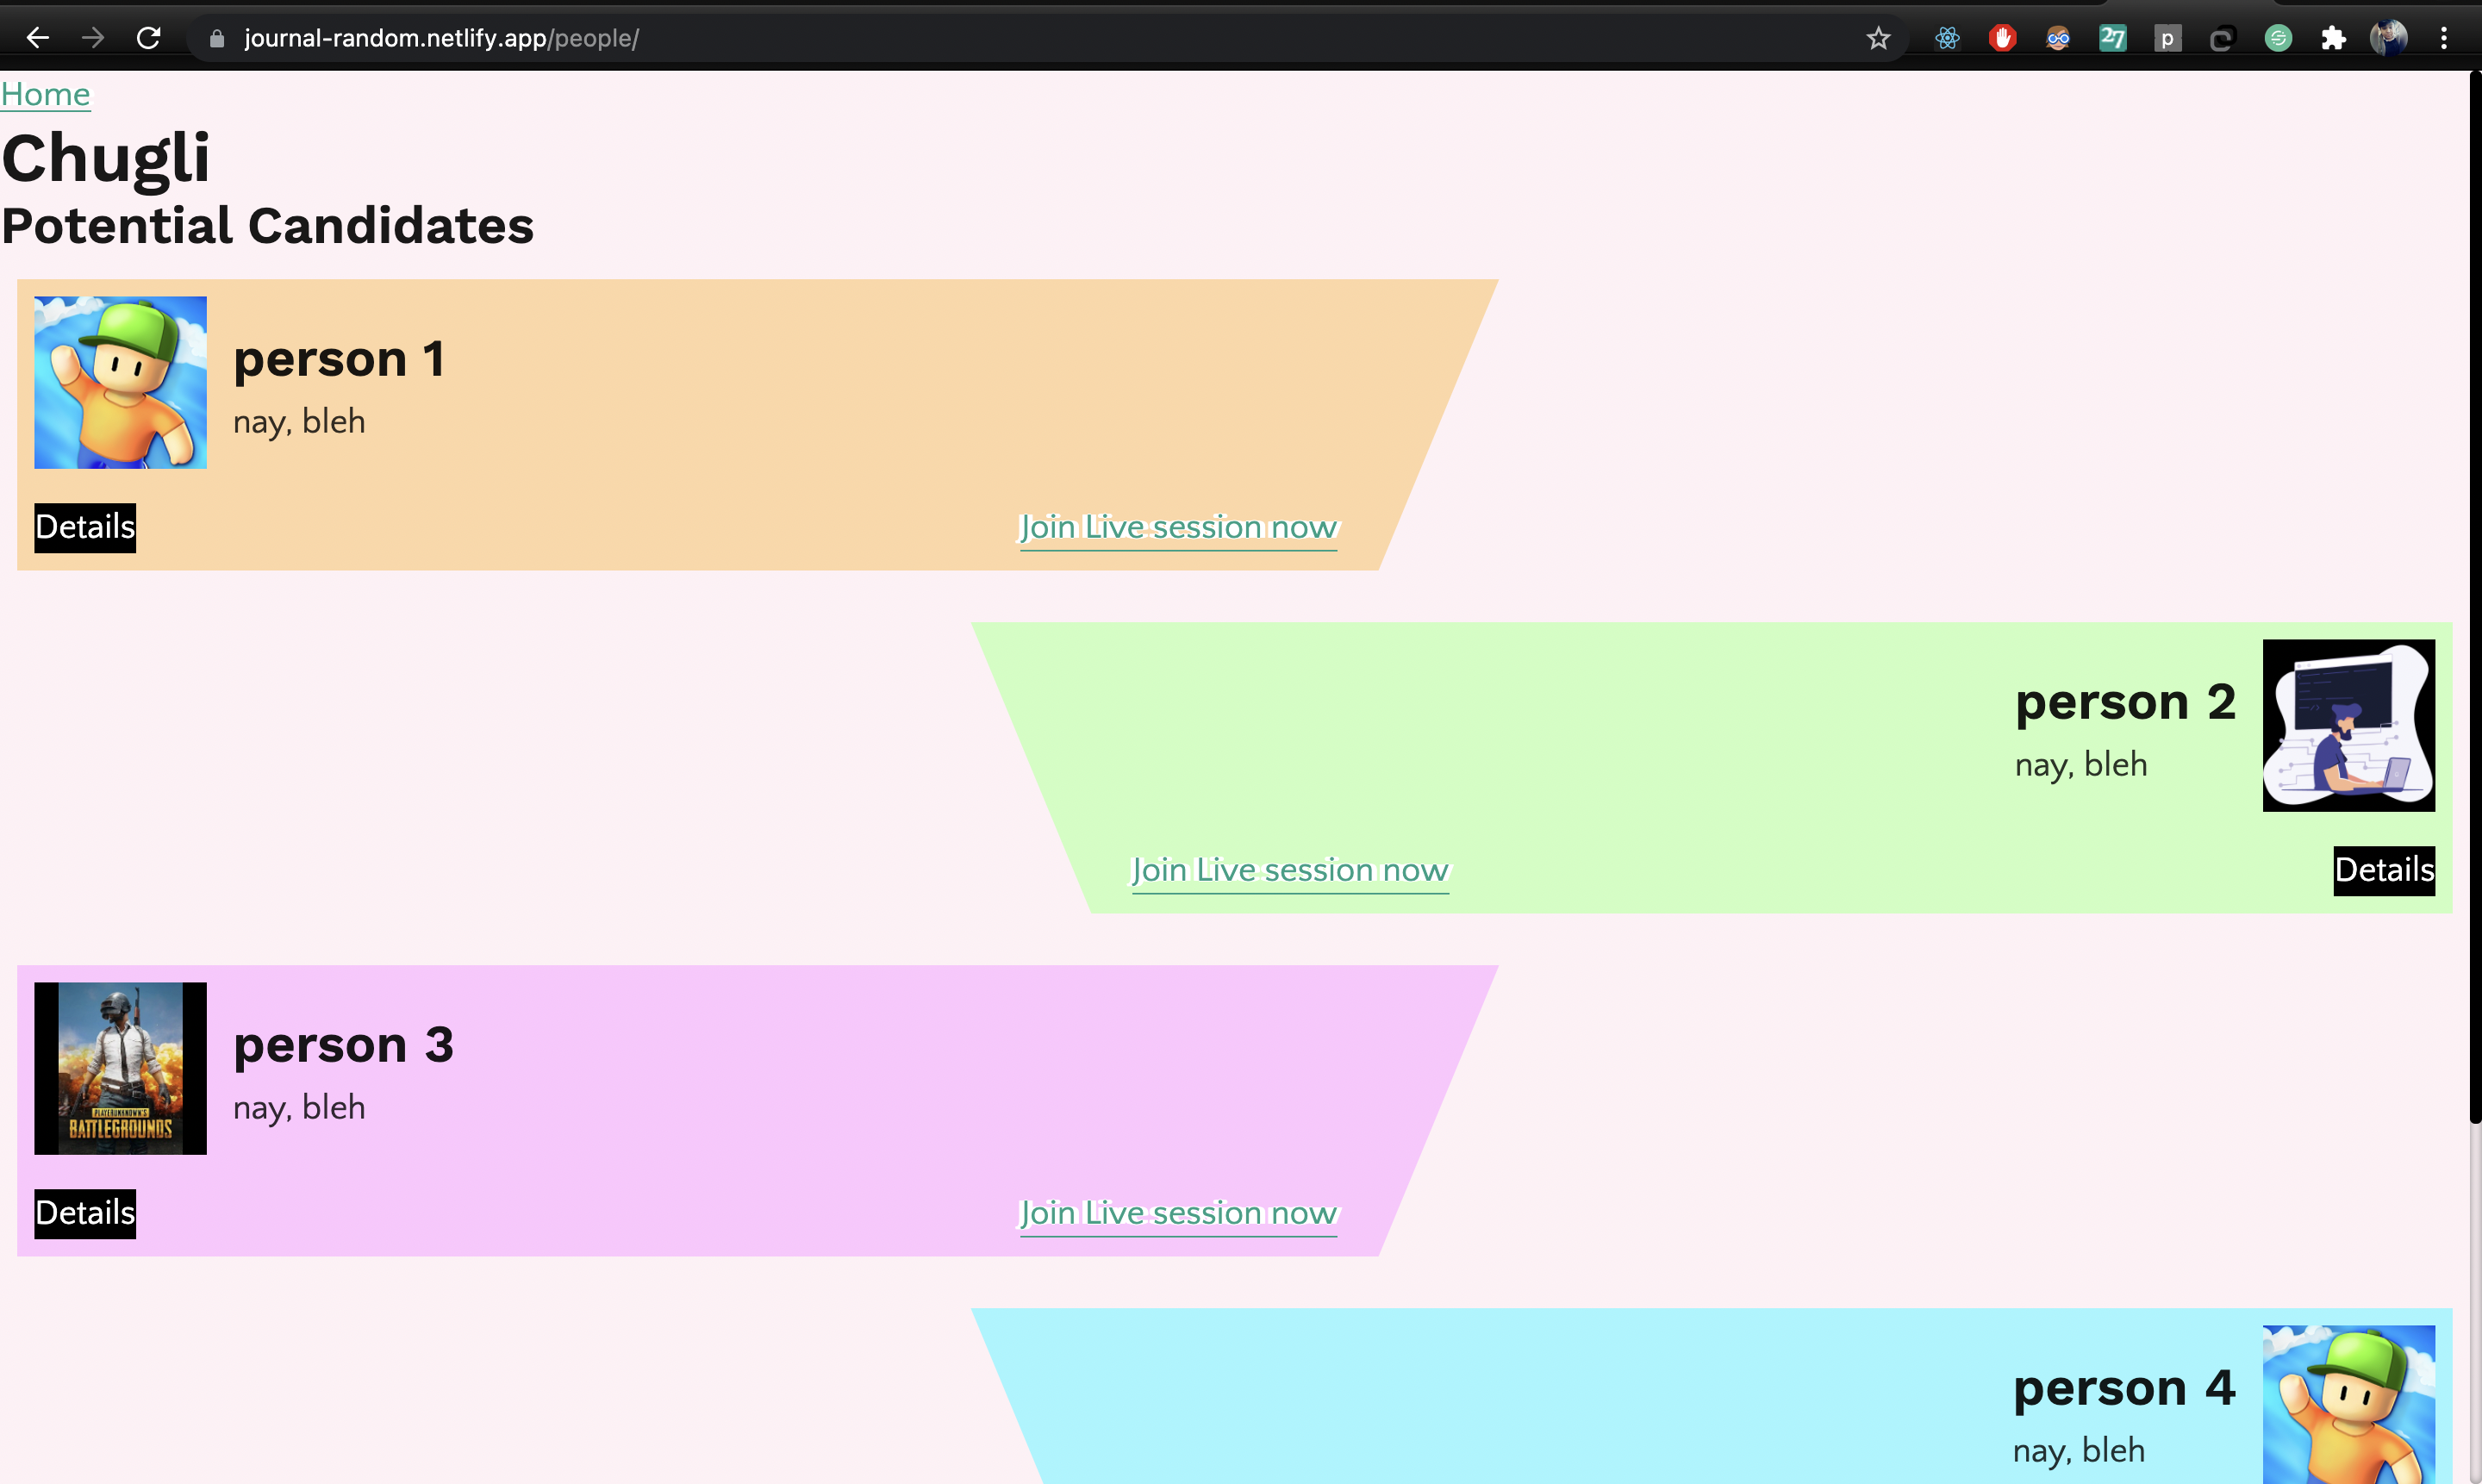This screenshot has width=2482, height=1484.
Task: Reload the page with the refresh icon
Action: point(149,38)
